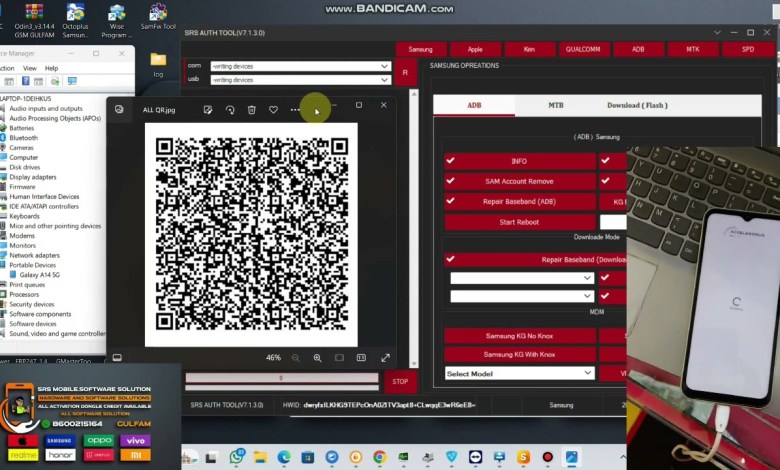Toggle checkbox beside first Download Mode dropdown
Screen dimensions: 780x470
click(x=605, y=278)
